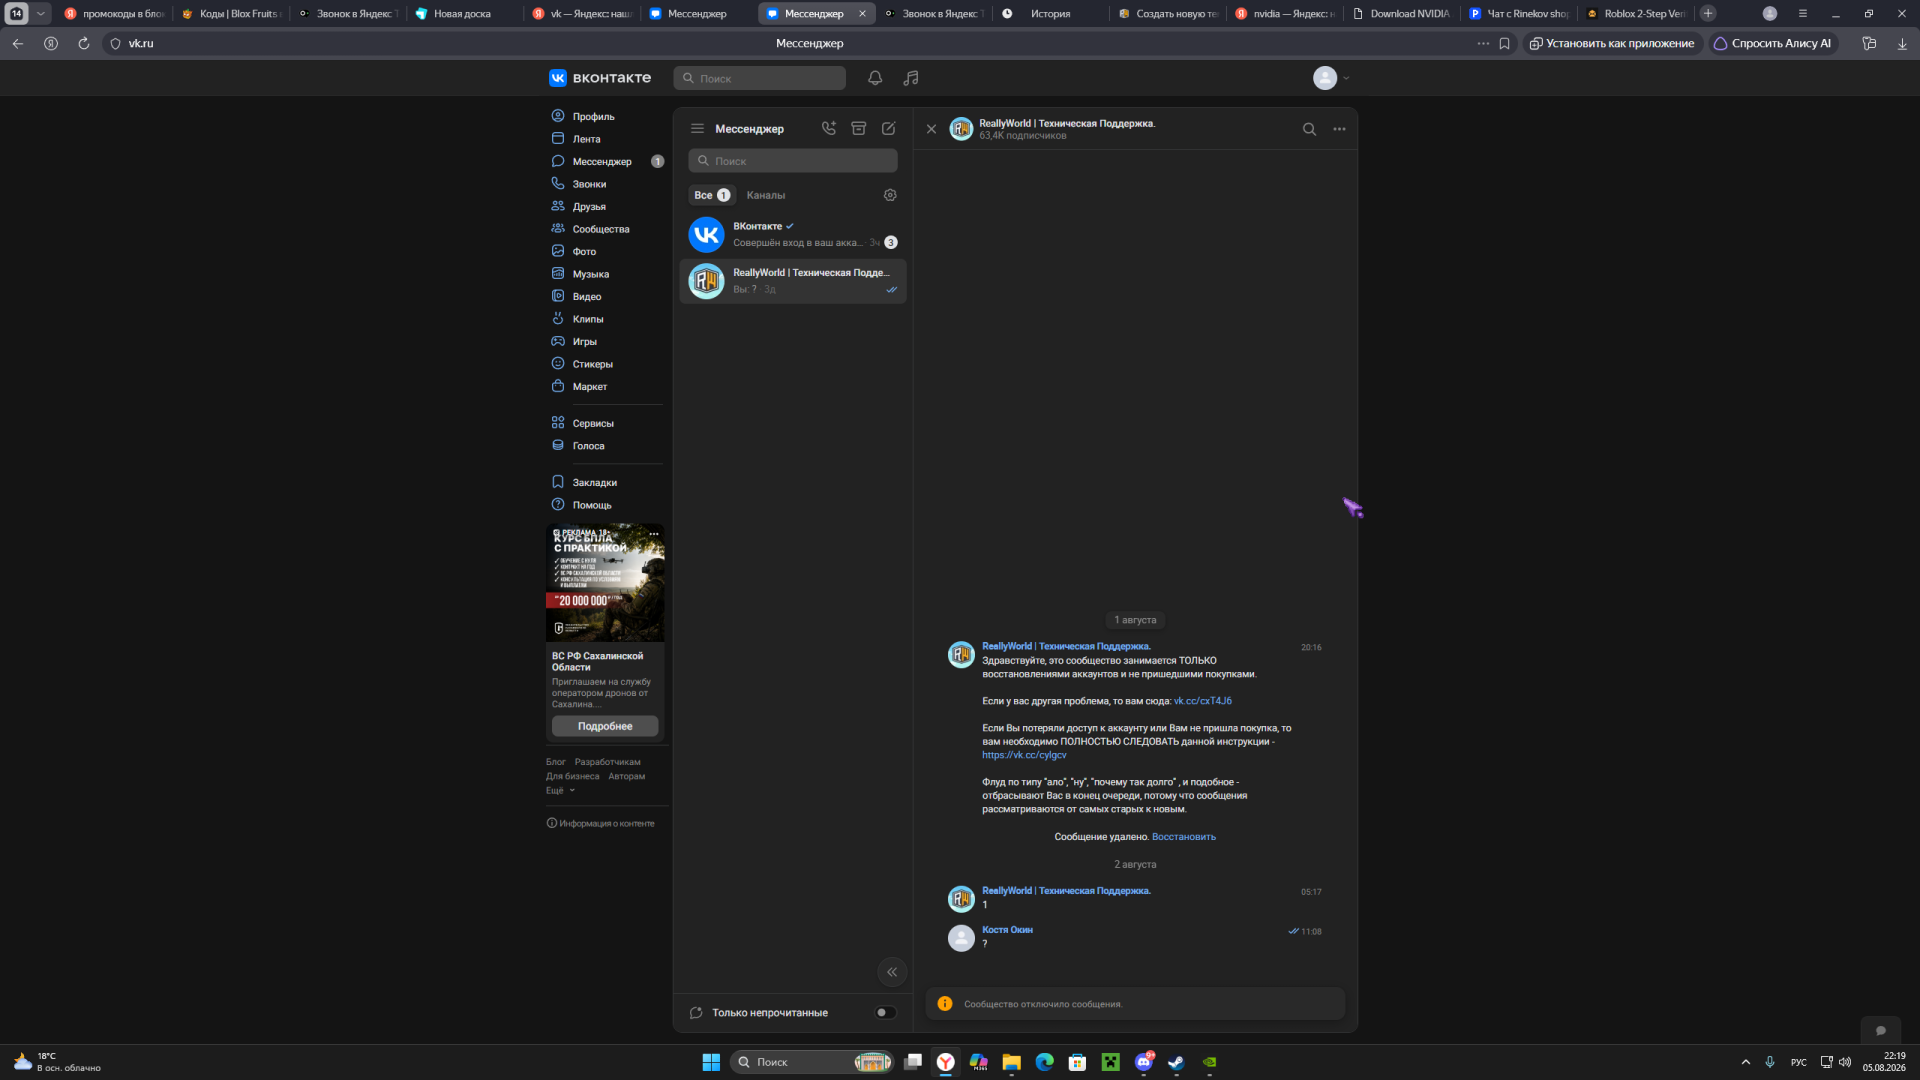Click Восстановить to restore deleted message
The image size is (1920, 1080).
1184,837
